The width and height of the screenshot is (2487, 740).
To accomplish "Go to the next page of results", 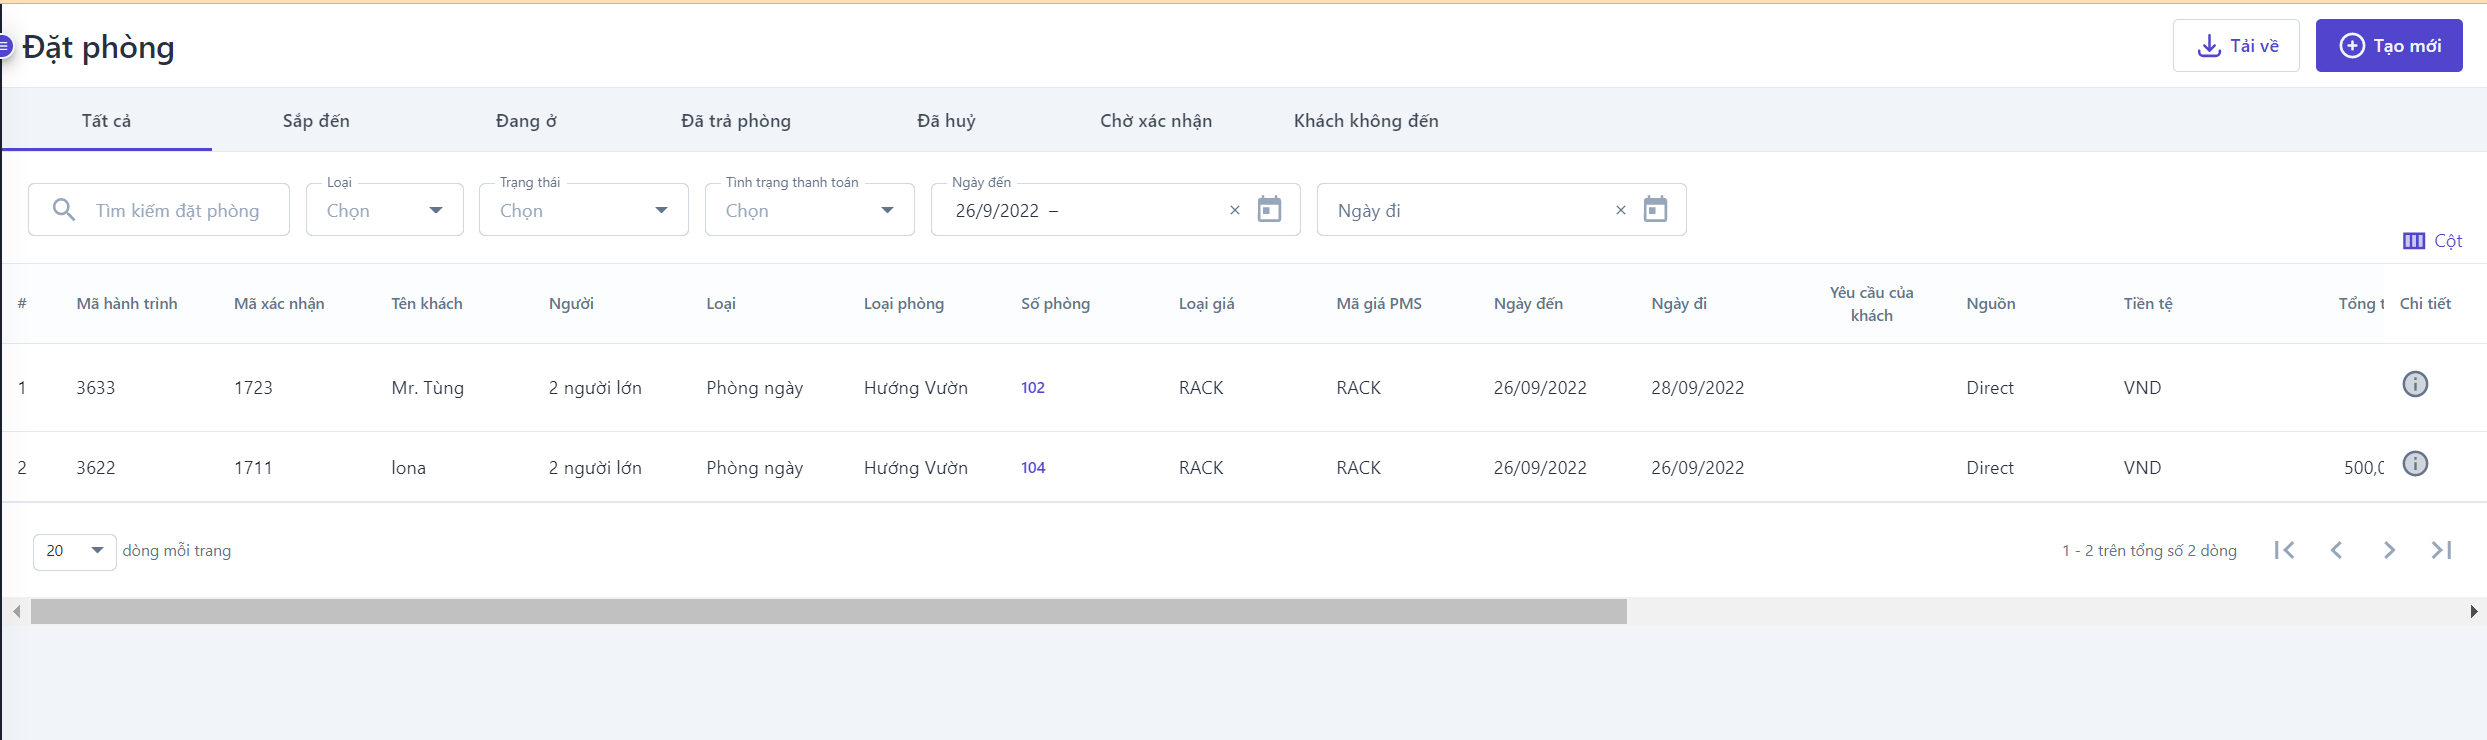I will 2389,550.
